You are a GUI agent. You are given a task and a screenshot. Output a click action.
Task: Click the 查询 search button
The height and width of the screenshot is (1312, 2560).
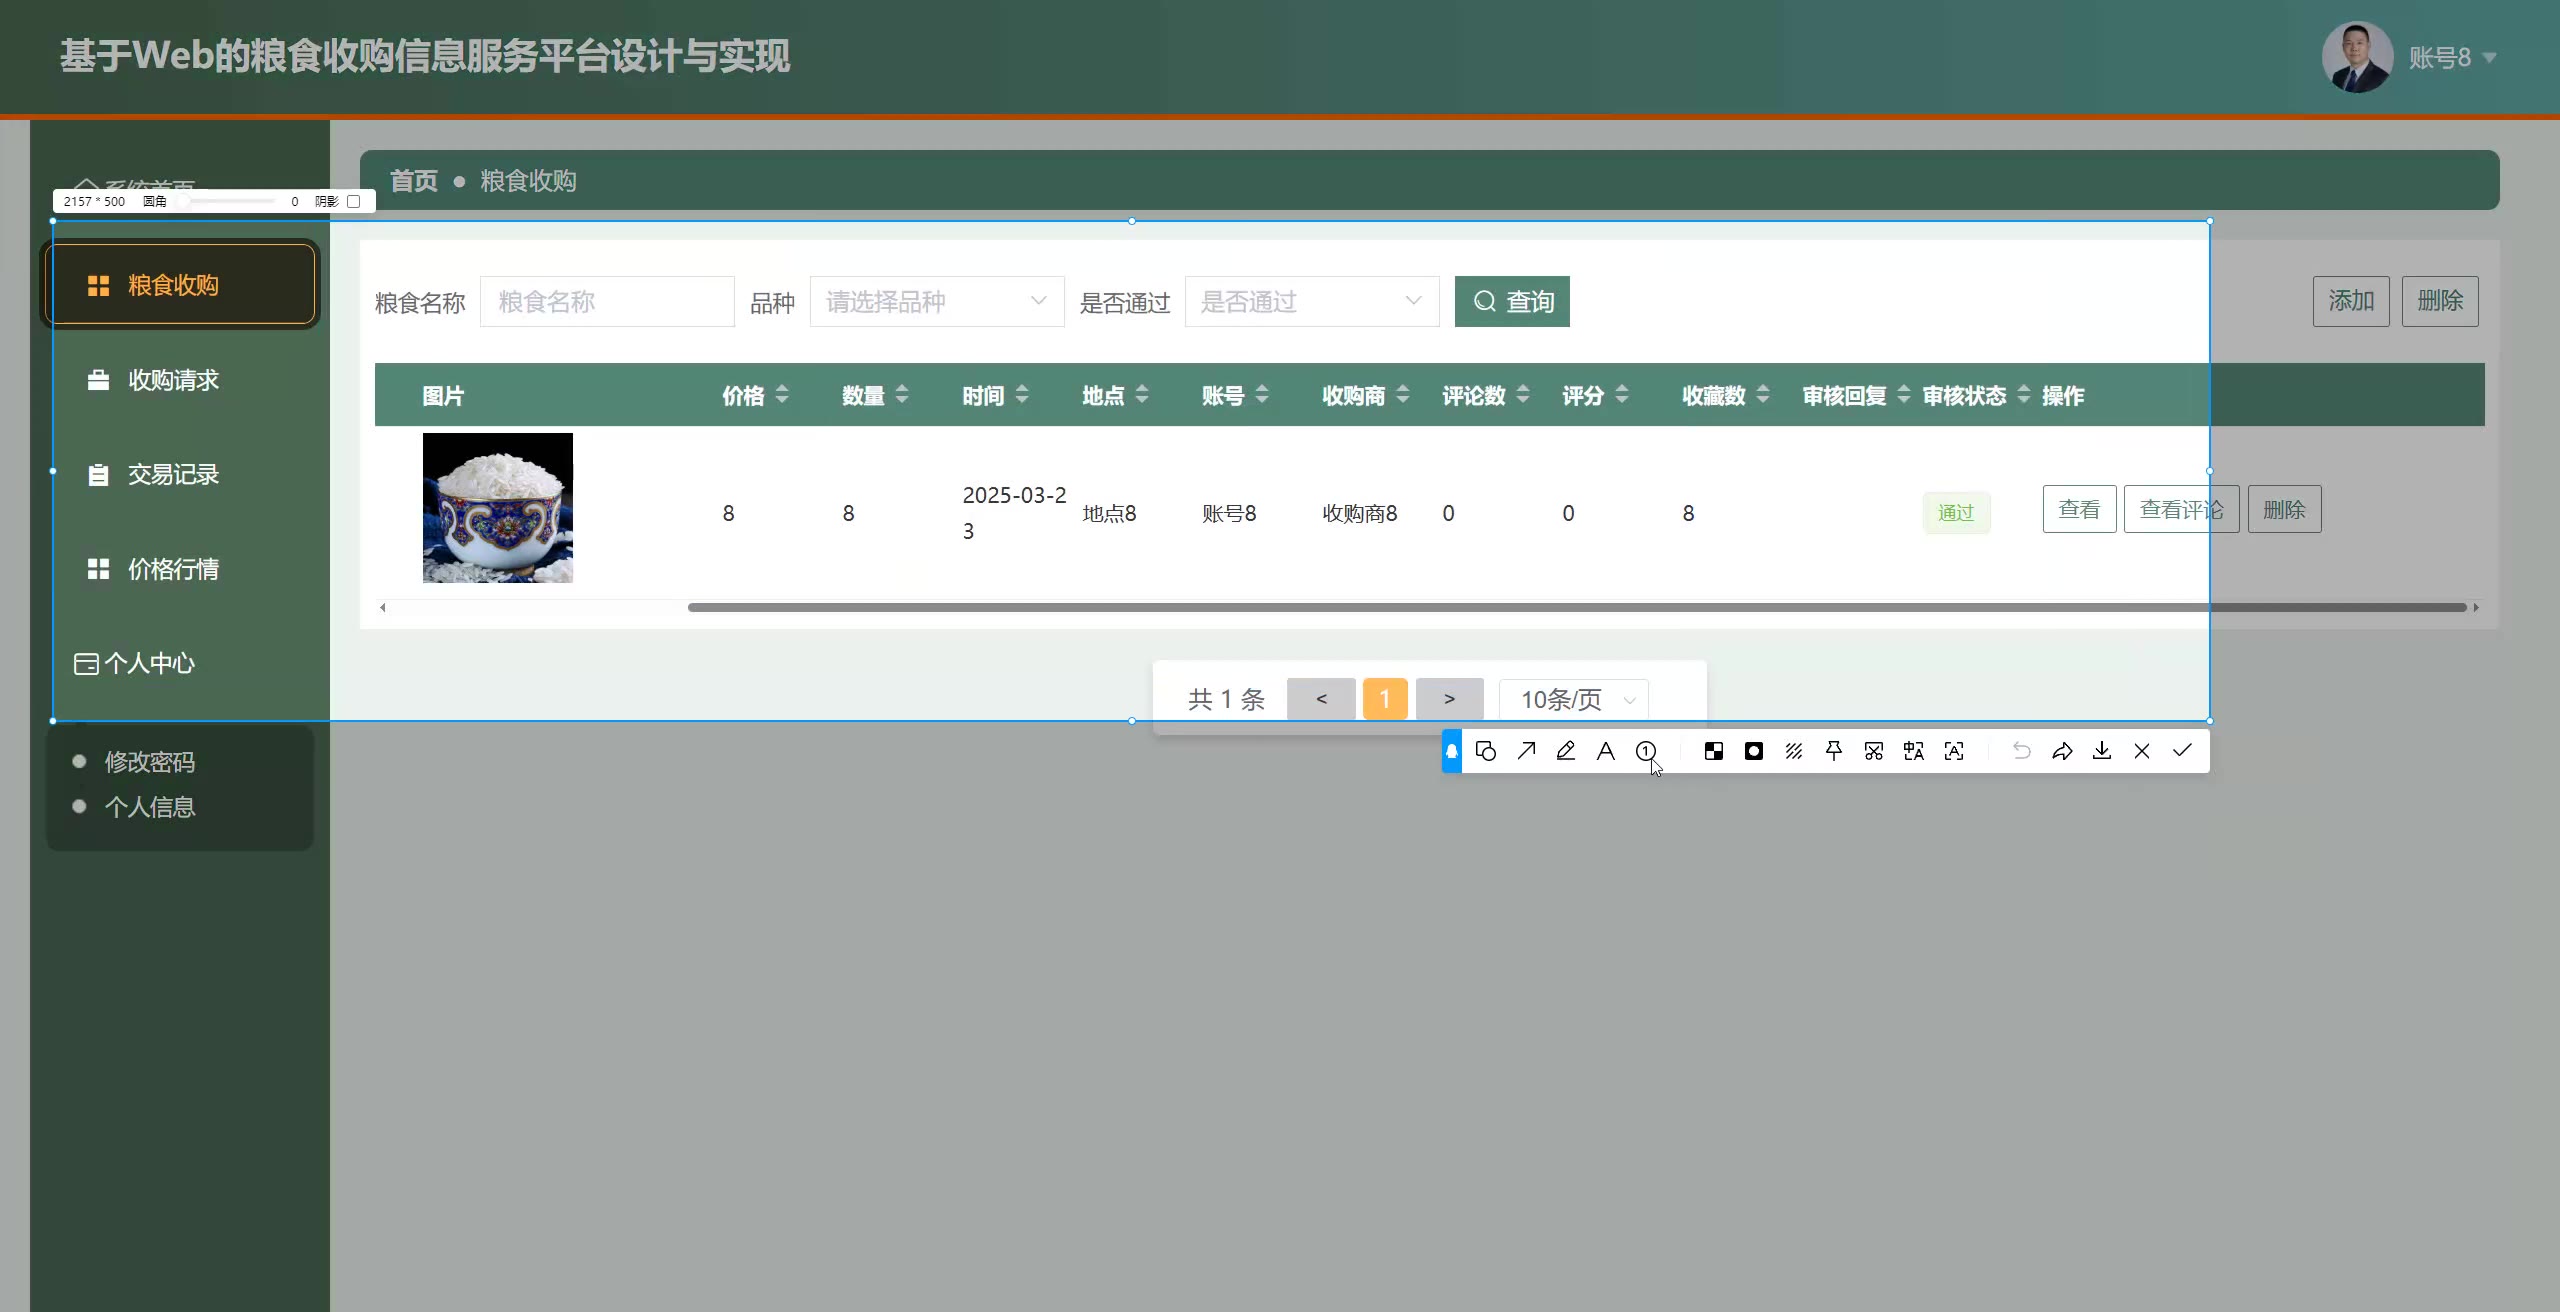tap(1512, 301)
